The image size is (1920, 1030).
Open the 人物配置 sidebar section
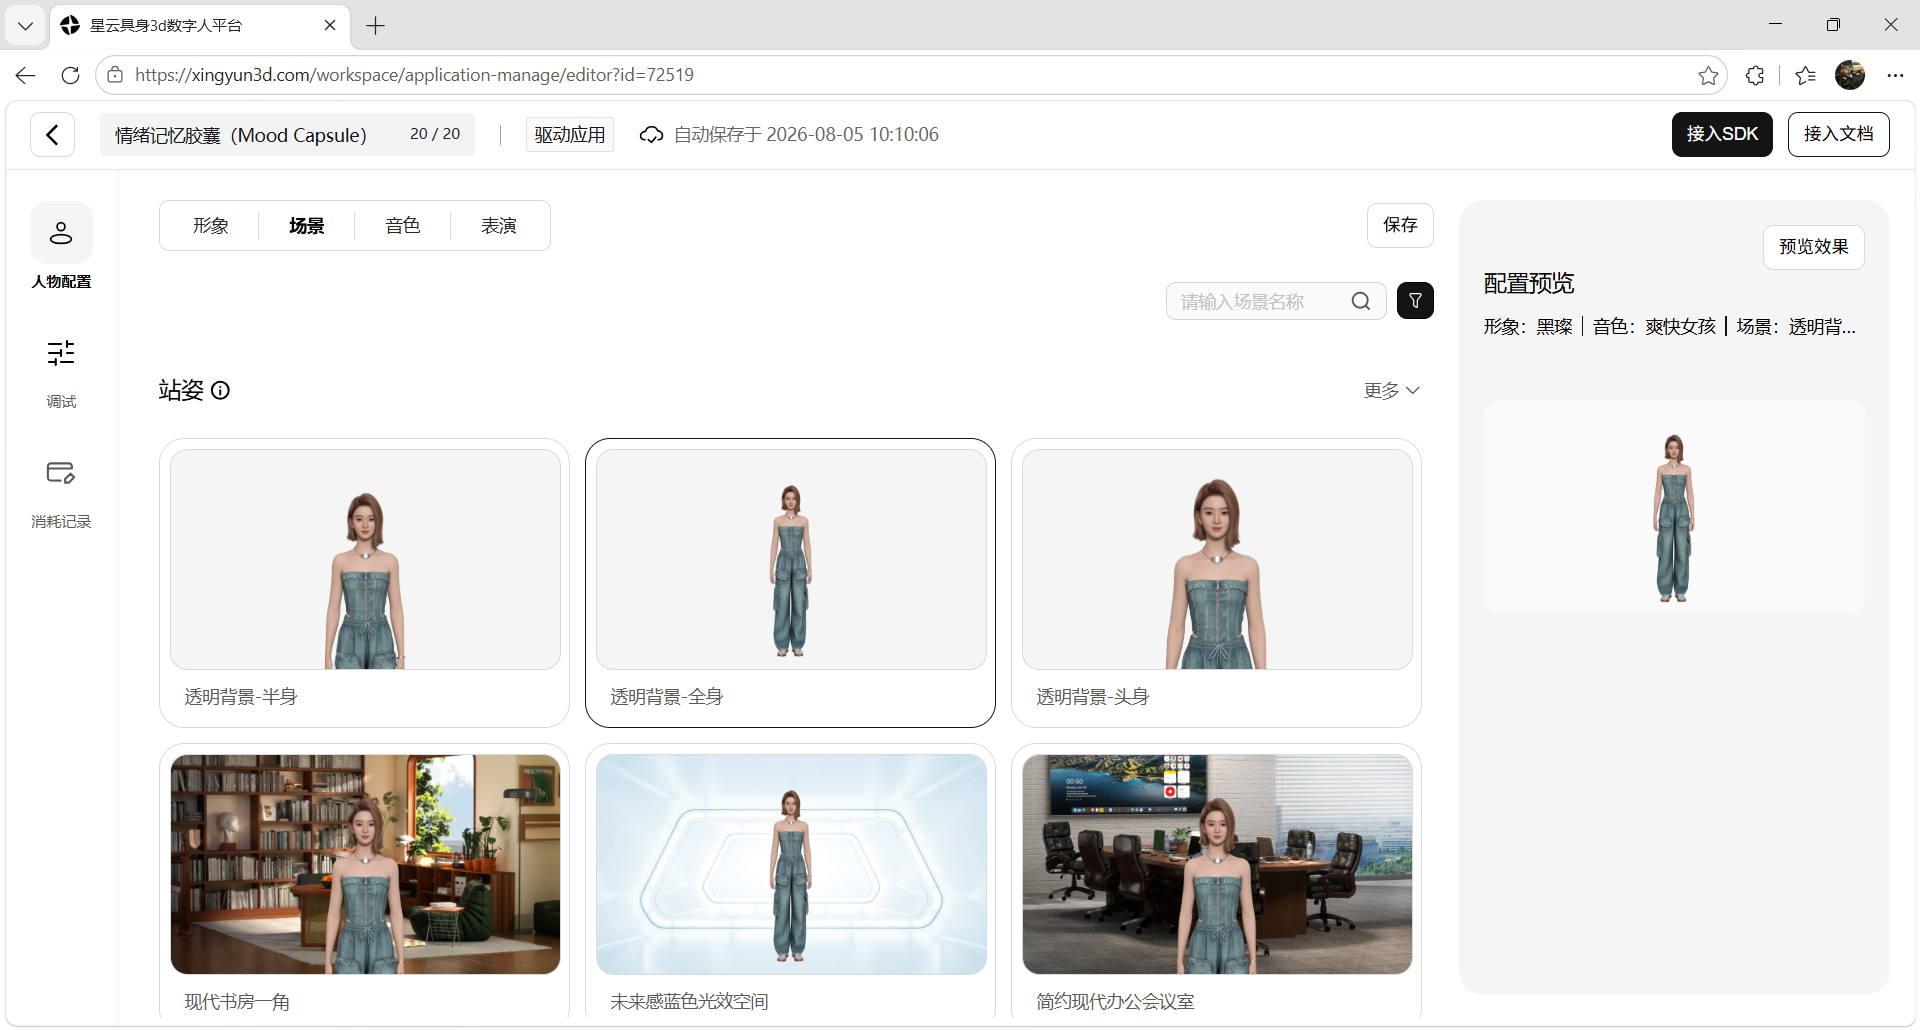pos(61,247)
